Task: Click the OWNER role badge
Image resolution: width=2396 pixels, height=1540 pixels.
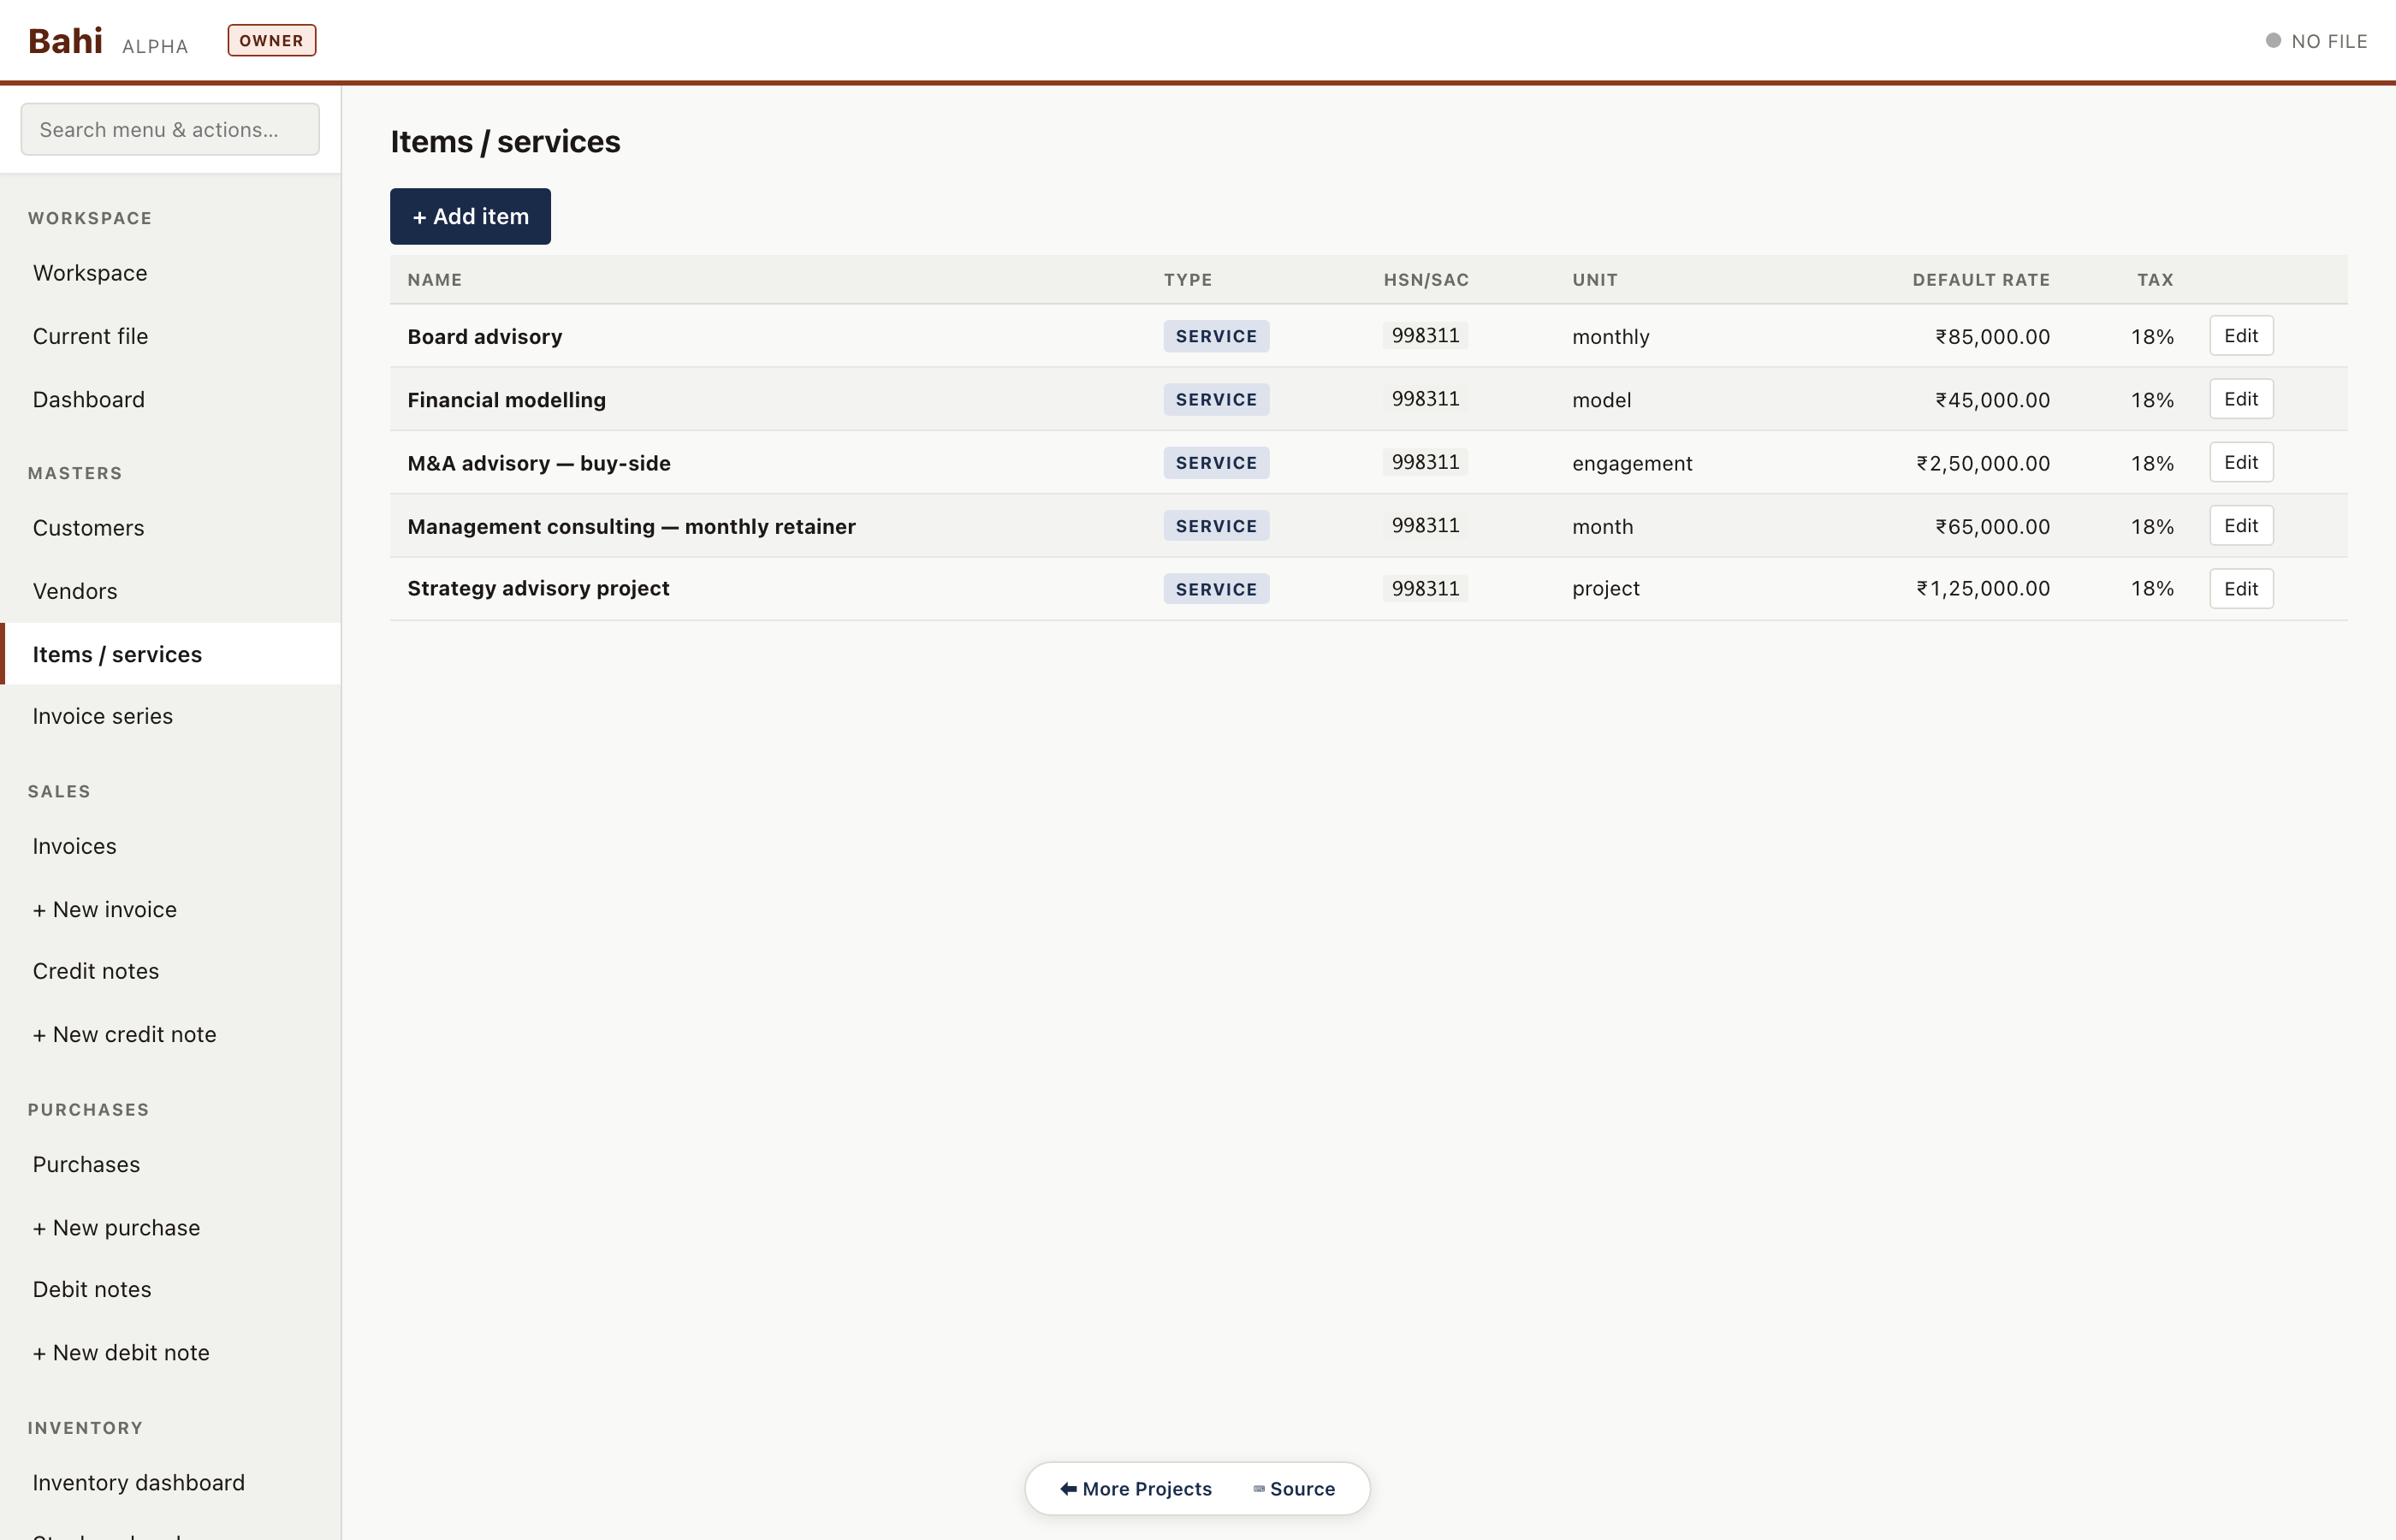Action: point(271,41)
